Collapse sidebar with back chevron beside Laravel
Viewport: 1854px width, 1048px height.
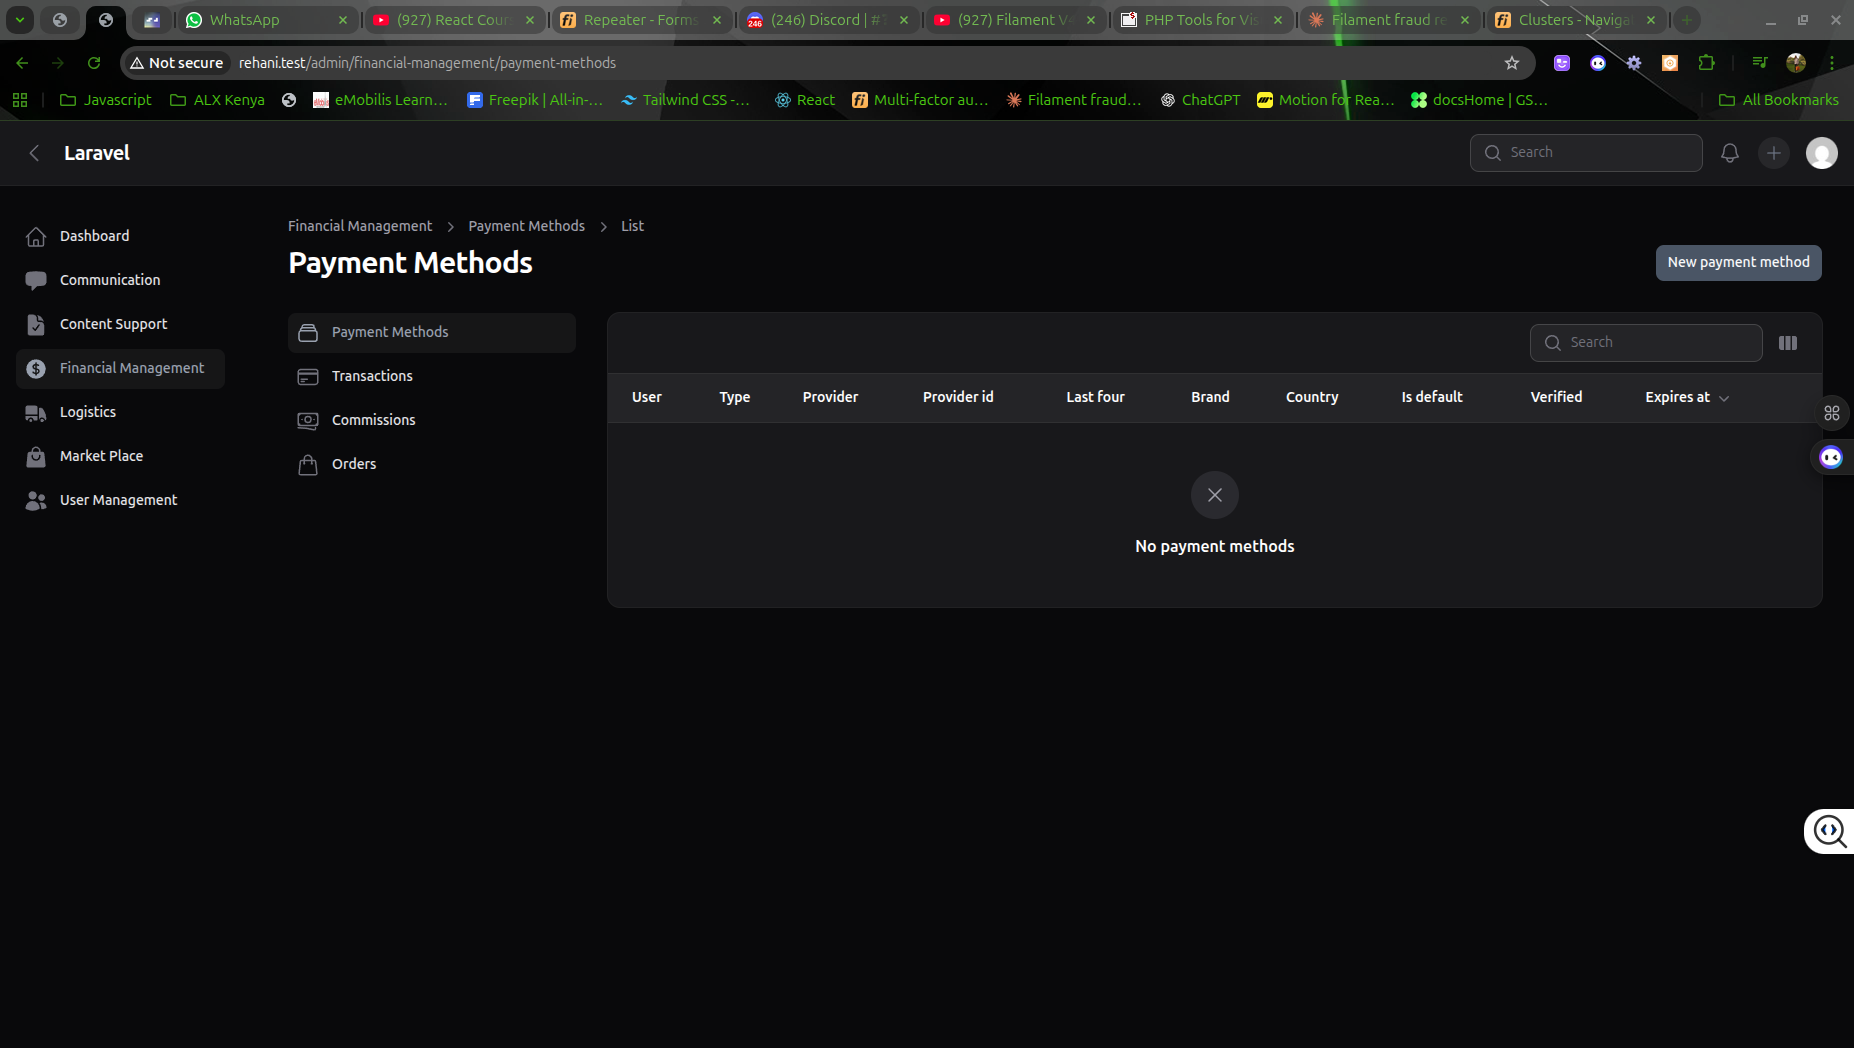(x=35, y=153)
